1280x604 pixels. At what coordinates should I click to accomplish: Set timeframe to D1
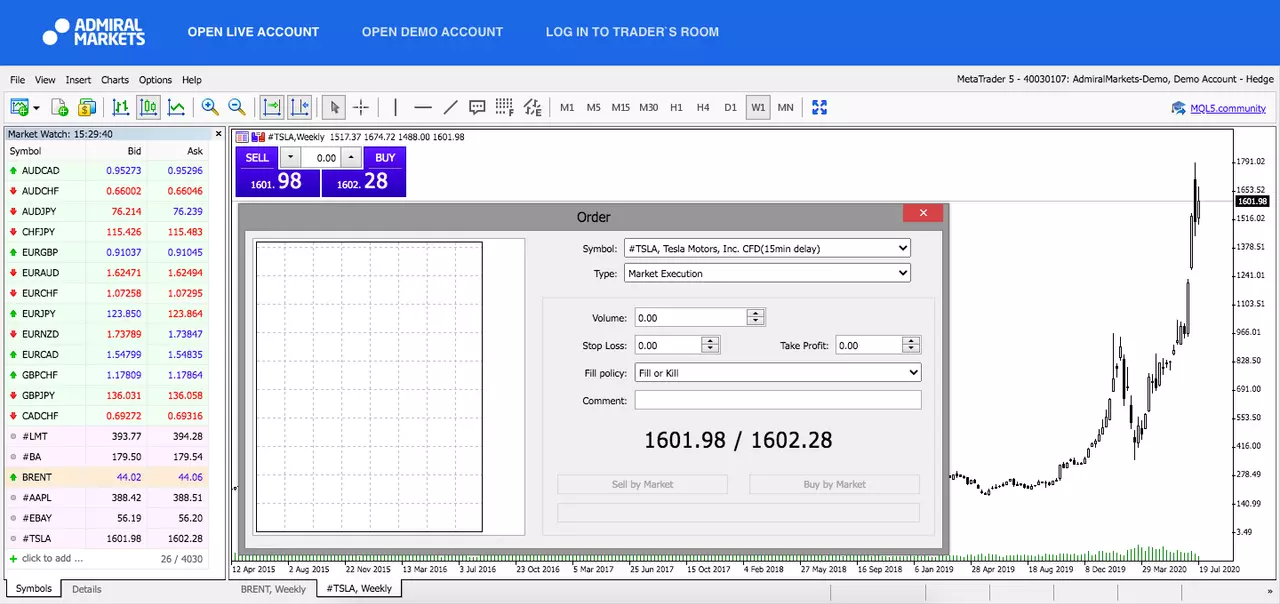click(x=730, y=107)
